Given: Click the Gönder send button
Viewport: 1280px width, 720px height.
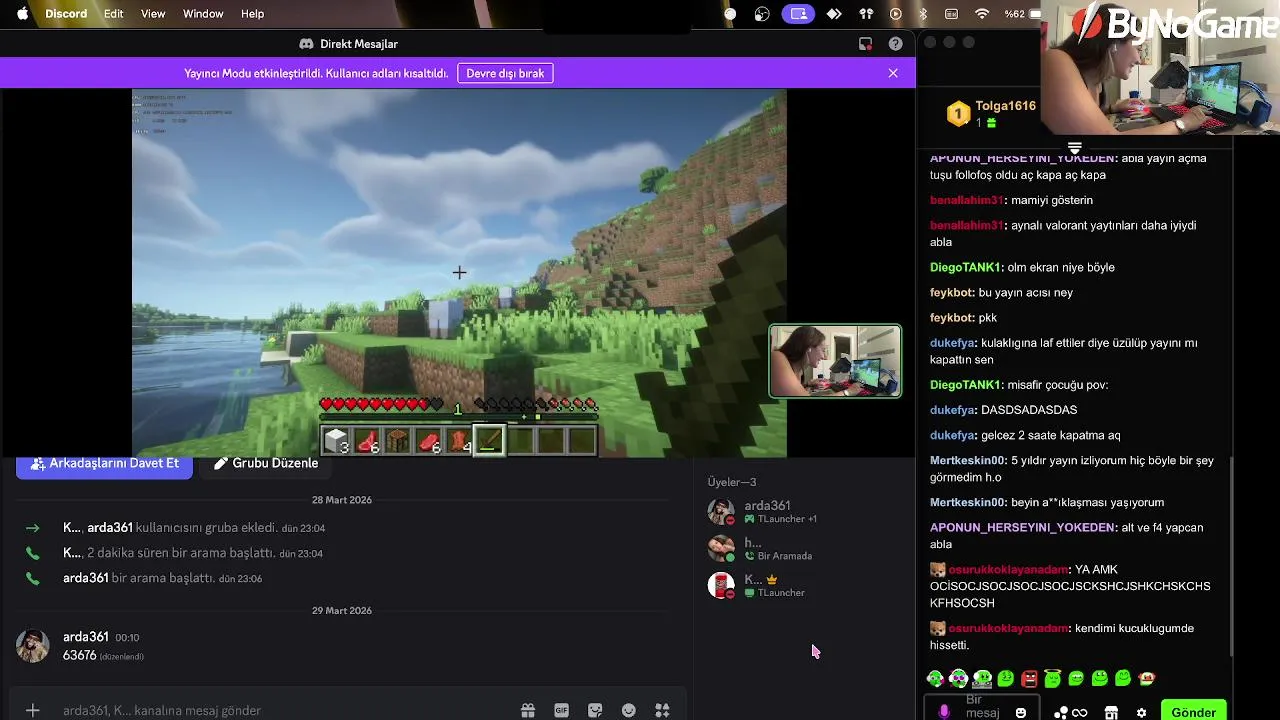Looking at the screenshot, I should tap(1194, 711).
